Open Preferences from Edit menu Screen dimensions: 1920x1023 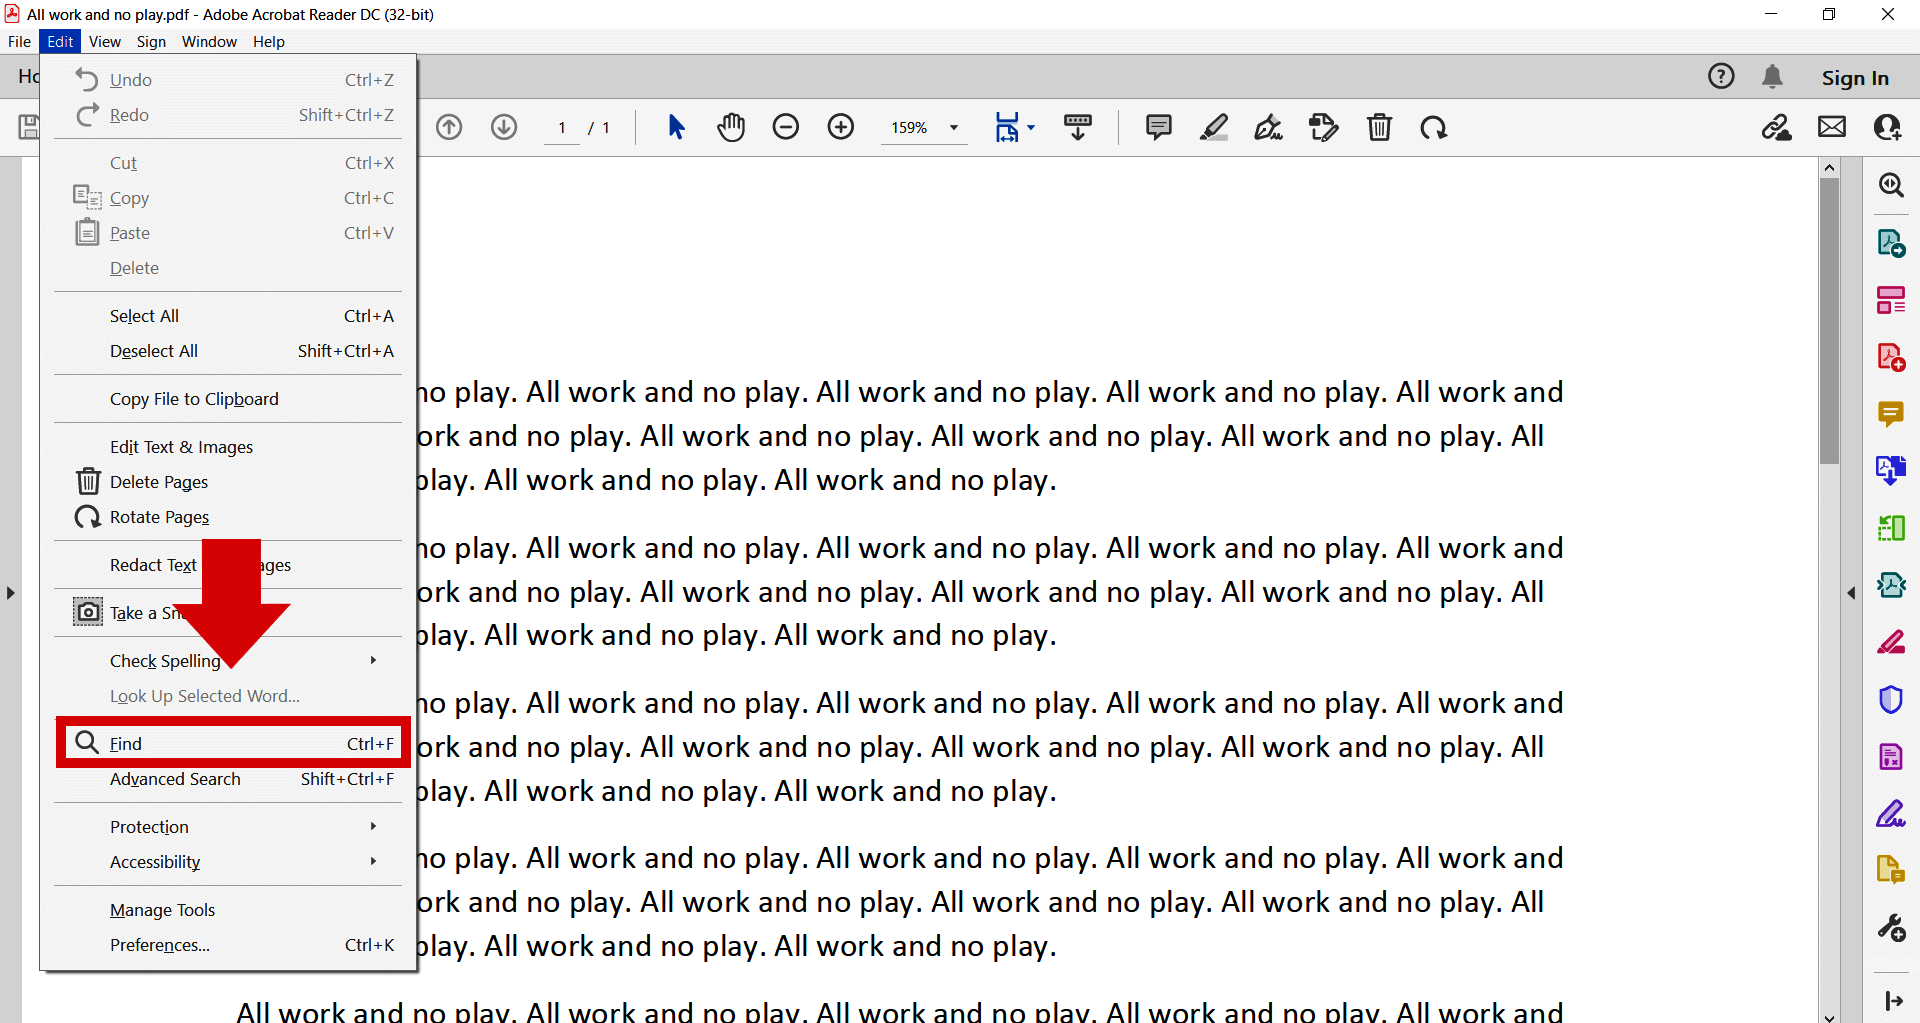160,945
